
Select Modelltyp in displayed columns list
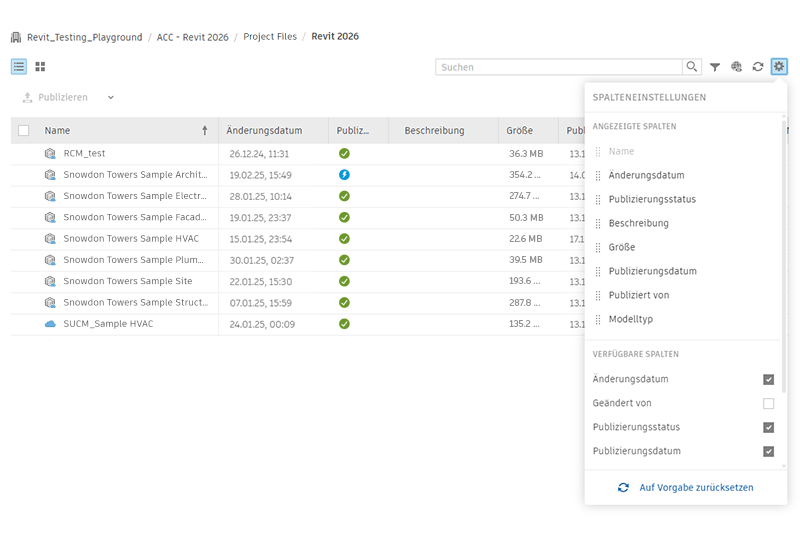point(631,319)
